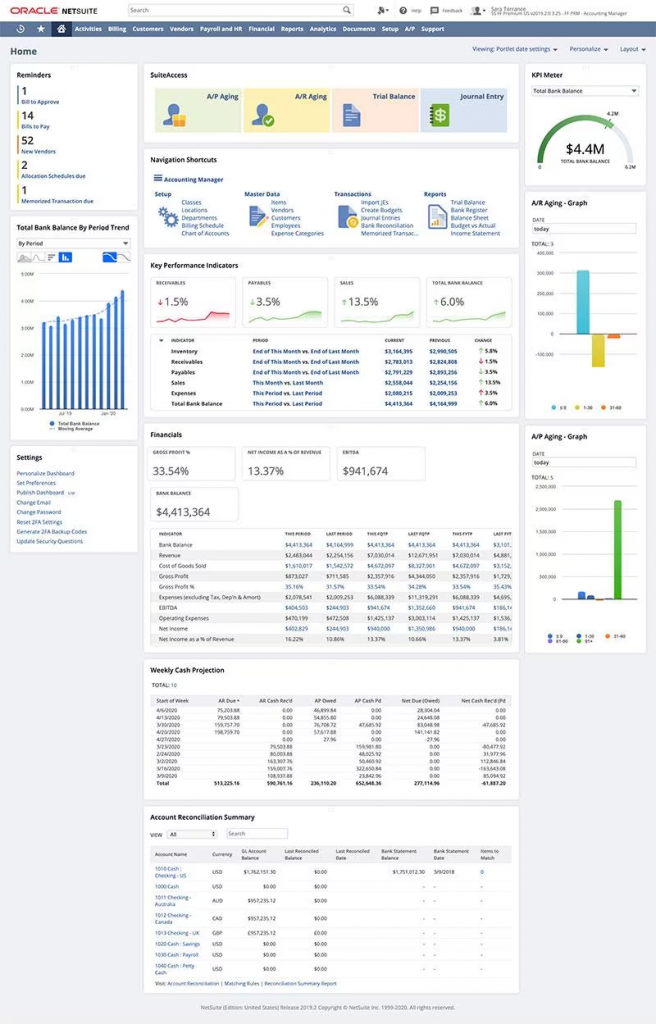Open the Recent Records clock icon

(x=20, y=29)
